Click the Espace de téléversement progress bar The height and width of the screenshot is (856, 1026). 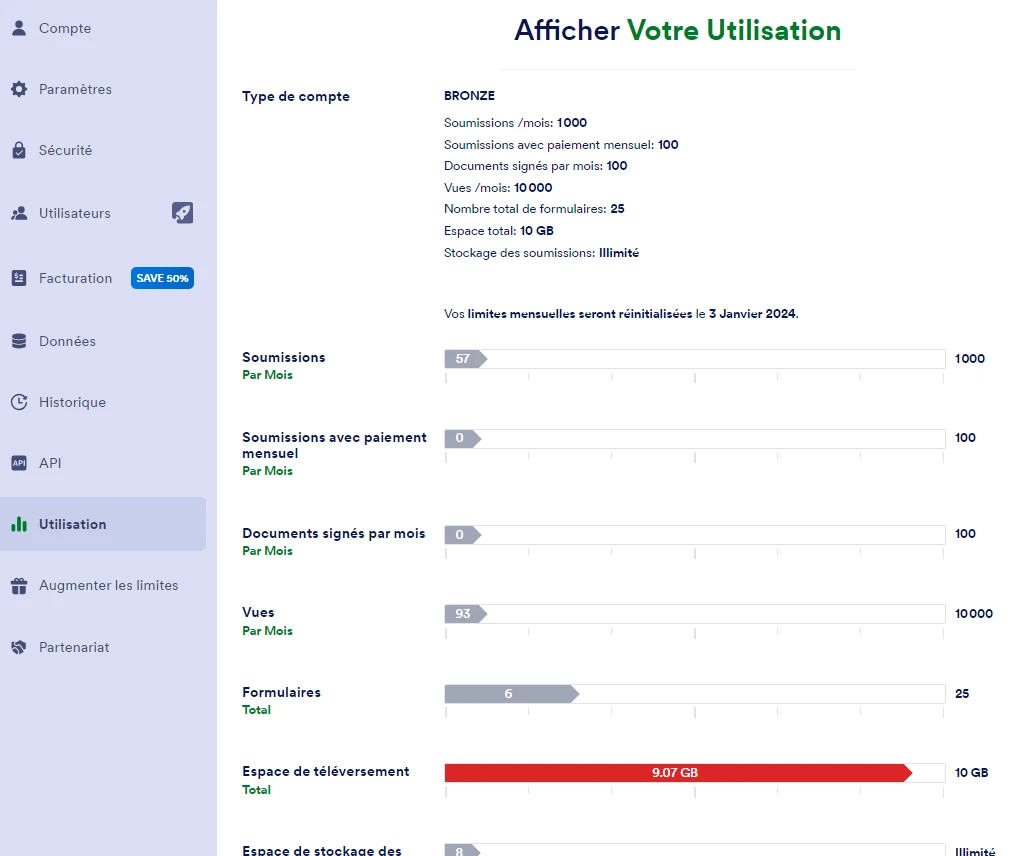tap(694, 772)
